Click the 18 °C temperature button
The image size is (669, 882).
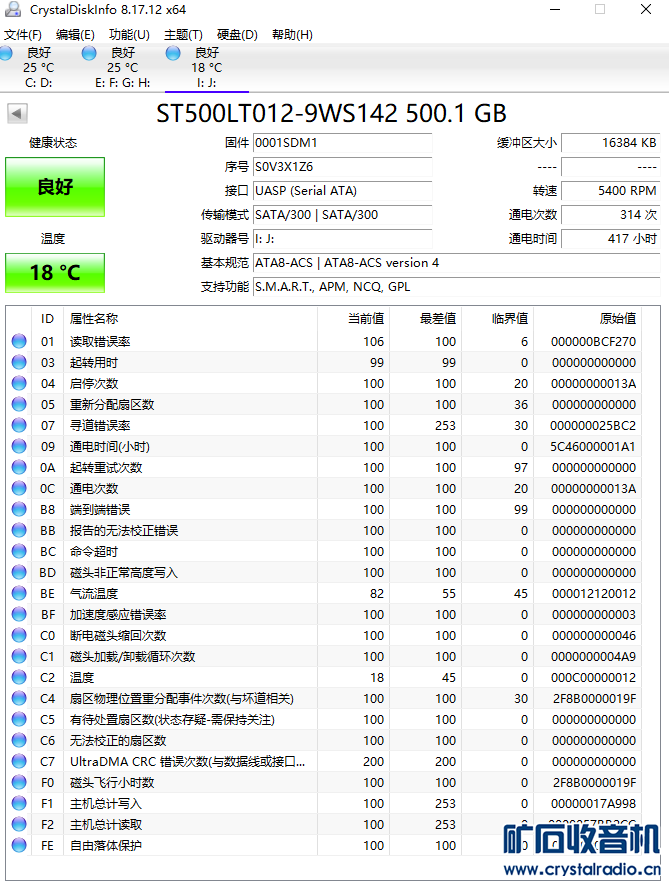coord(55,273)
